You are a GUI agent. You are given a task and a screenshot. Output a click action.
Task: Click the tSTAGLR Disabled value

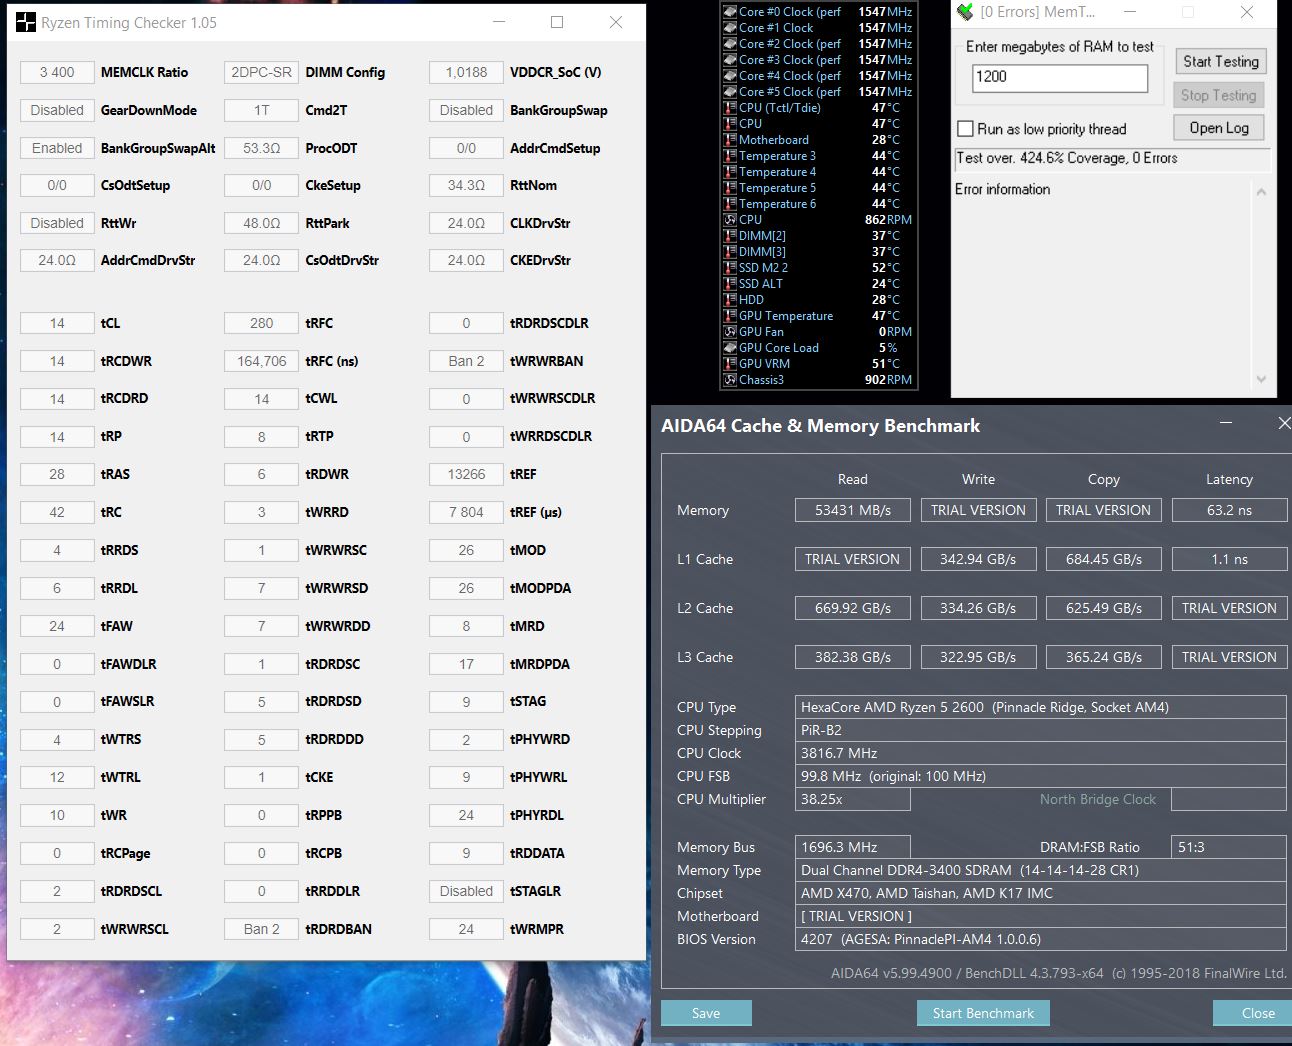[466, 891]
